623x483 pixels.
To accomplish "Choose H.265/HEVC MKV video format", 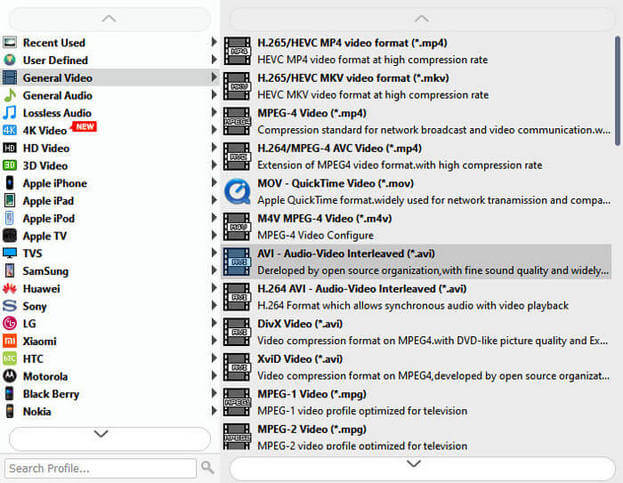I will coord(416,86).
